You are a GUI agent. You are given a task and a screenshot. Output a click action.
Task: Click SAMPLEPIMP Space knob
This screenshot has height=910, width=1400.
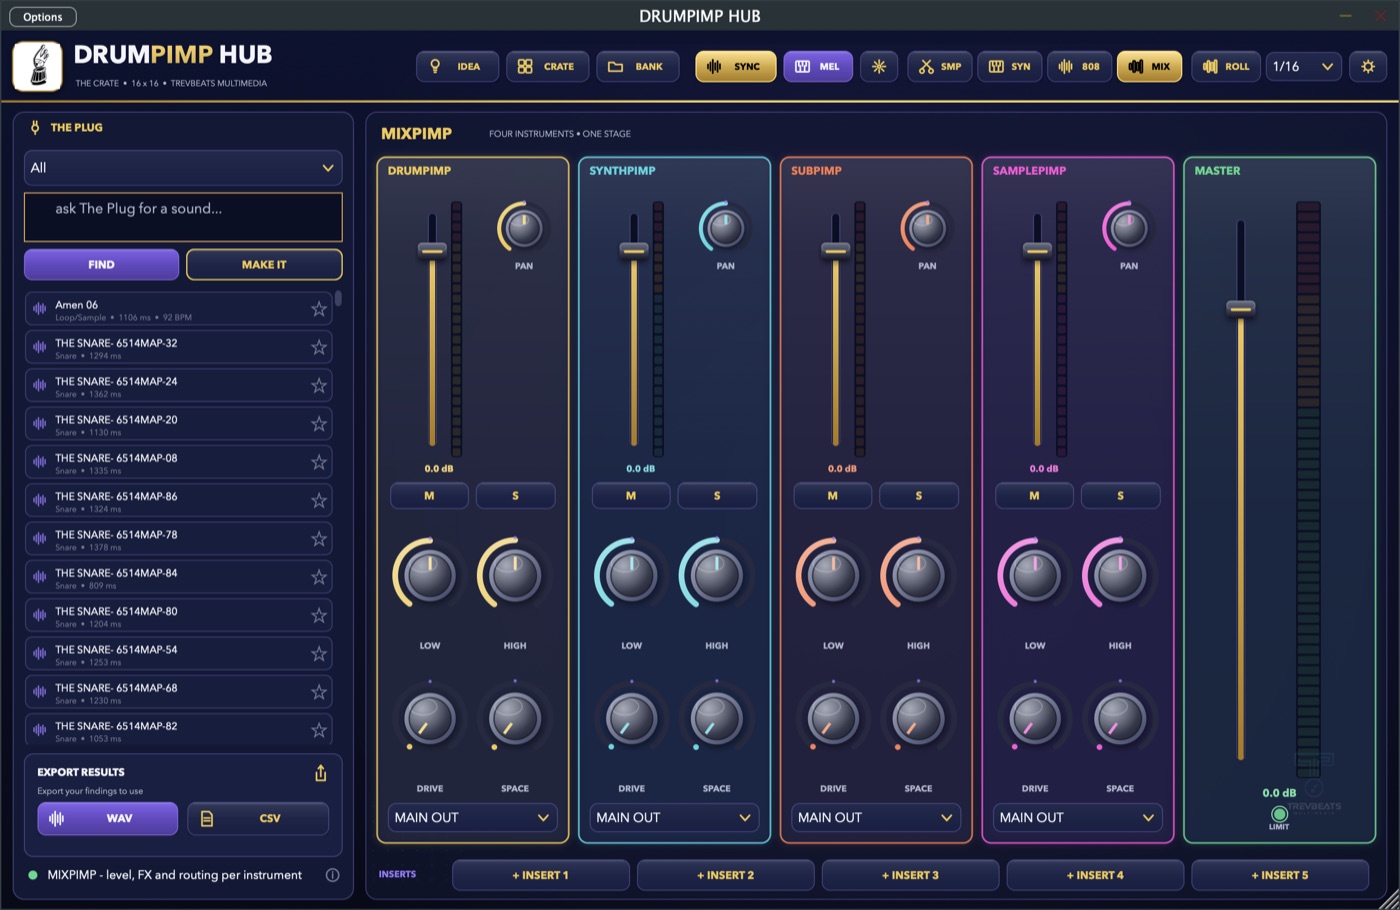1120,718
